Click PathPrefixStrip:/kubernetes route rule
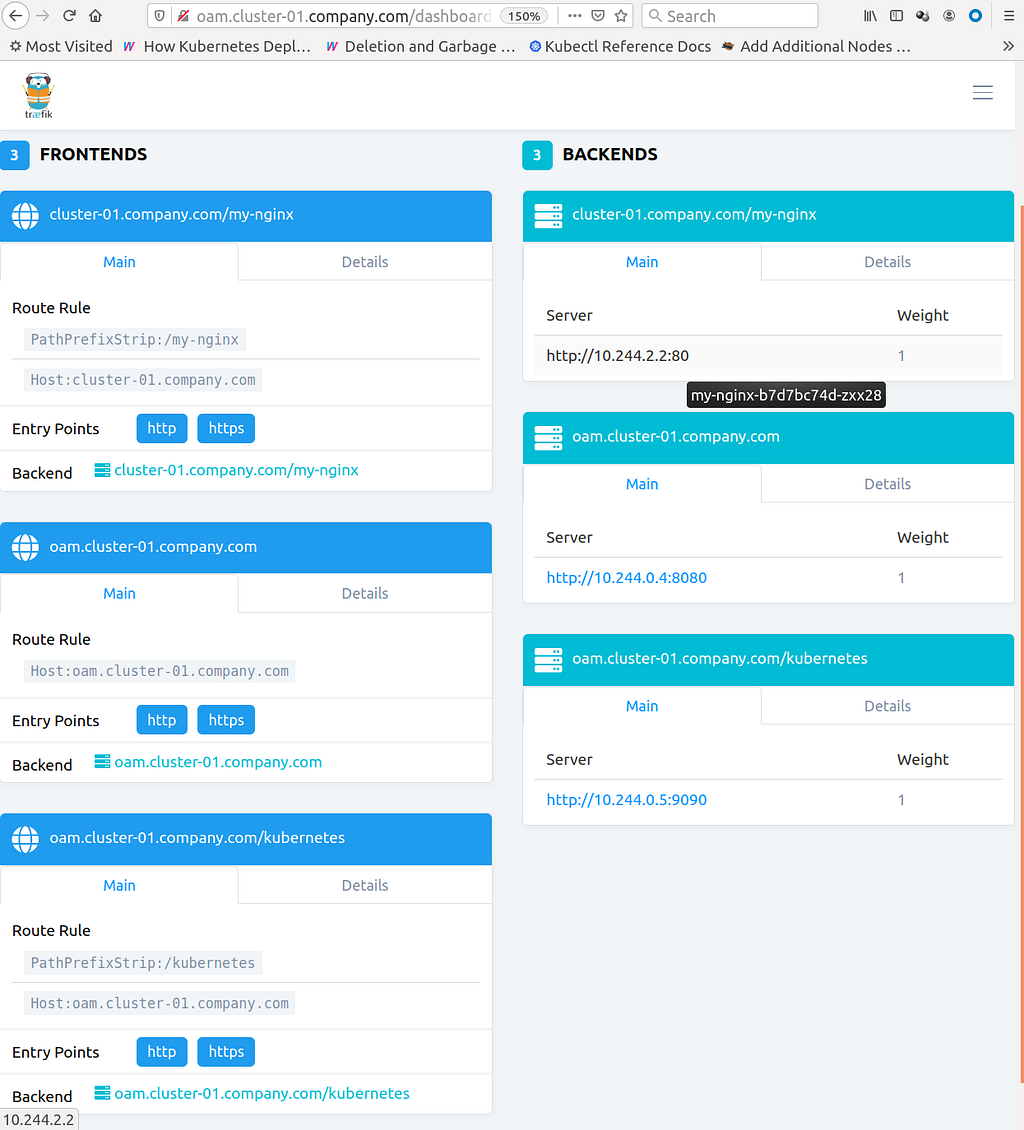This screenshot has width=1024, height=1130. 143,963
